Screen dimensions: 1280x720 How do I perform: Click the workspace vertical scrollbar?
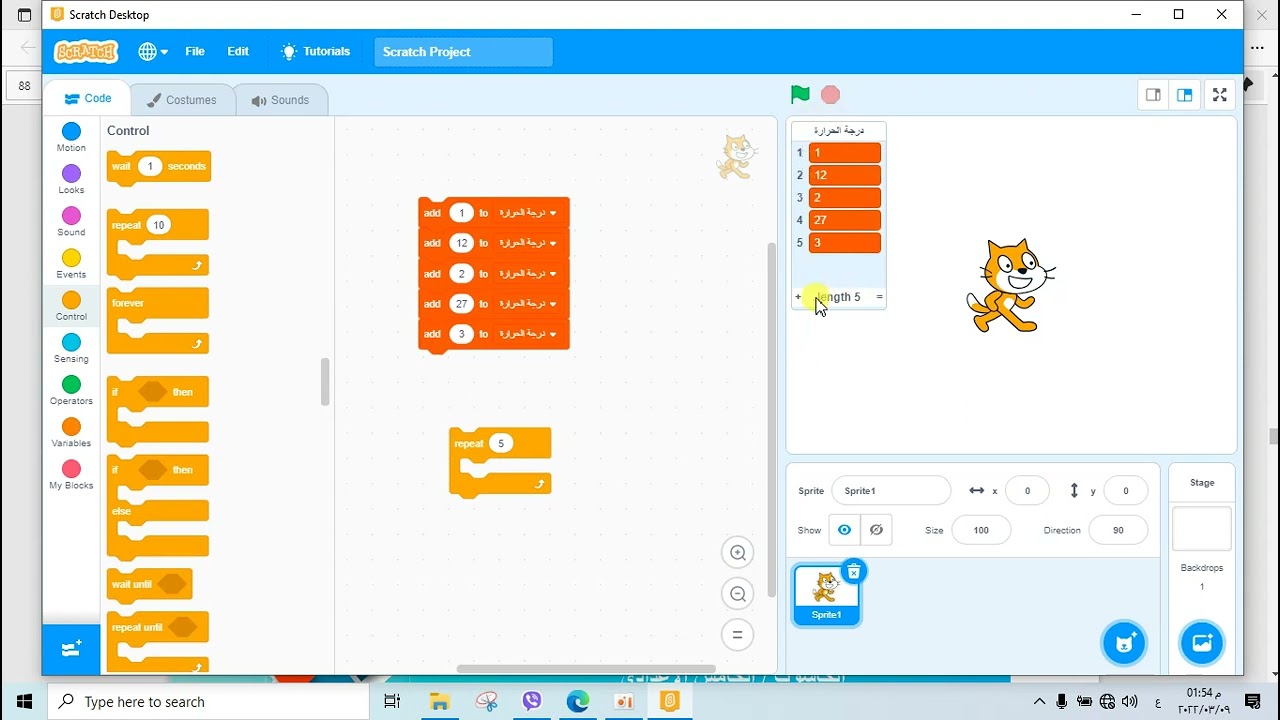771,420
